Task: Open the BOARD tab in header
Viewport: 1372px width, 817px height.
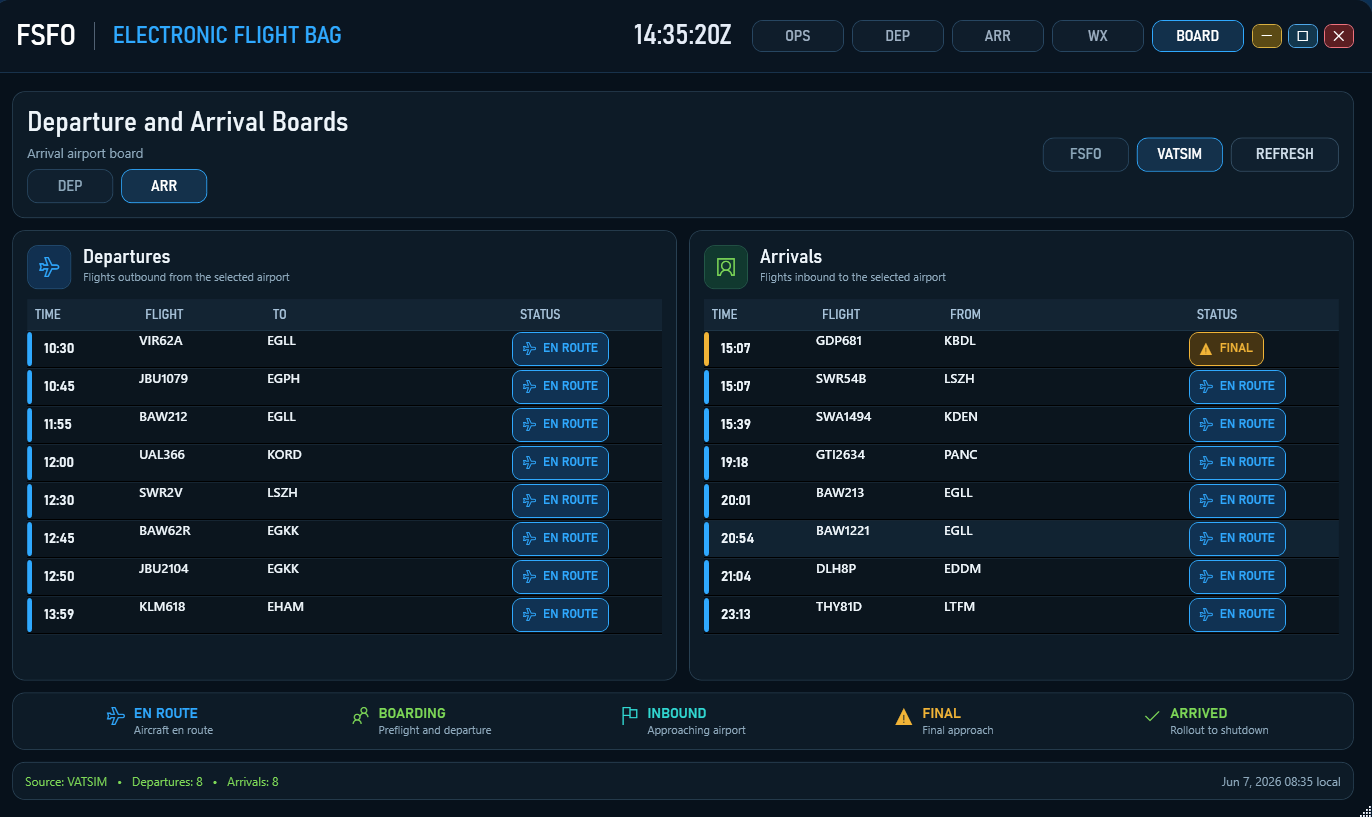Action: coord(1198,36)
